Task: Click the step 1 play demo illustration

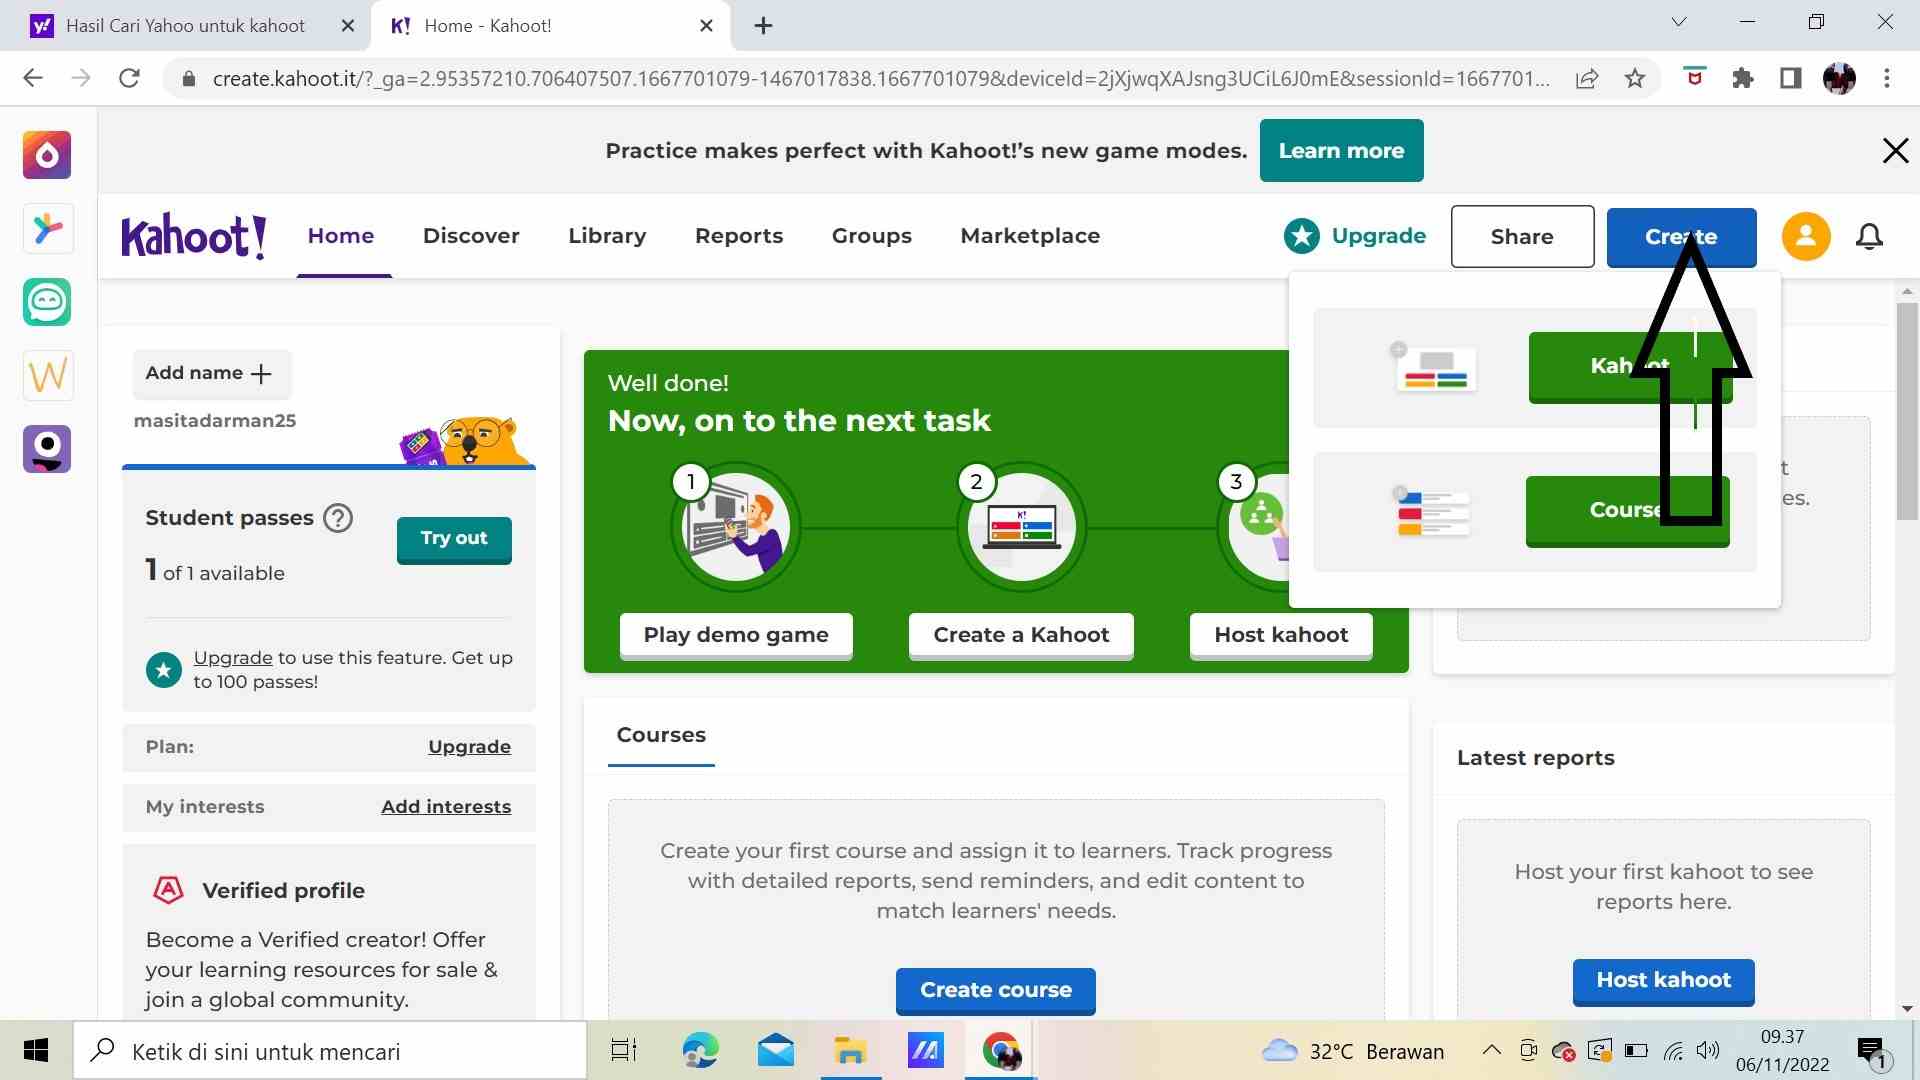Action: tap(736, 527)
